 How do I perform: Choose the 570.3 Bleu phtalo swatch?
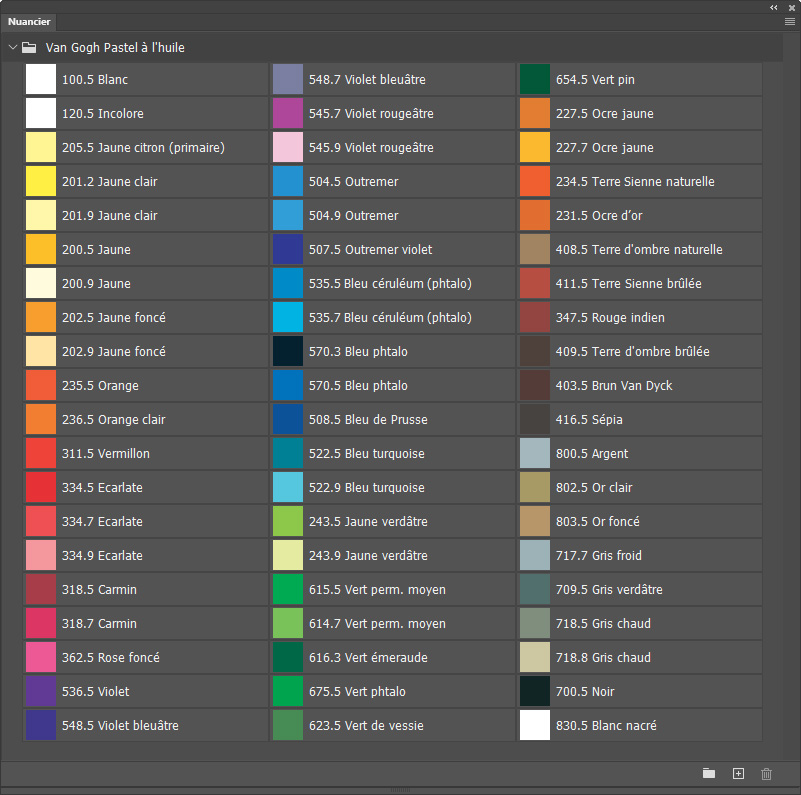[288, 352]
